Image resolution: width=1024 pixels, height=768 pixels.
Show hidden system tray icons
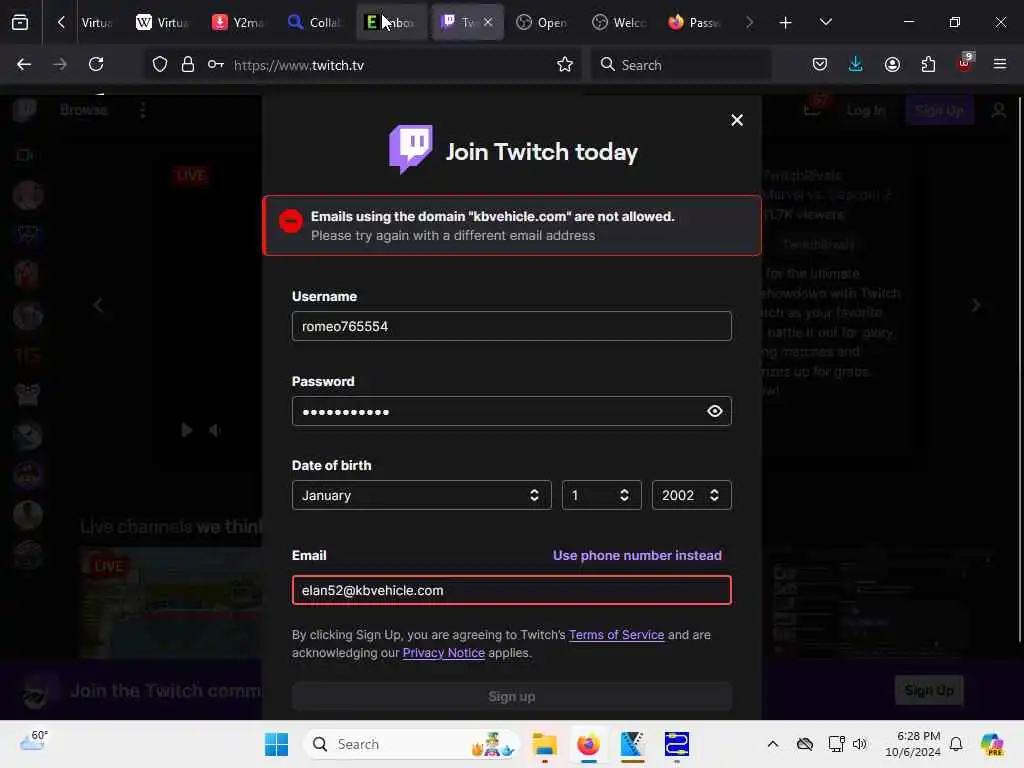click(x=773, y=744)
